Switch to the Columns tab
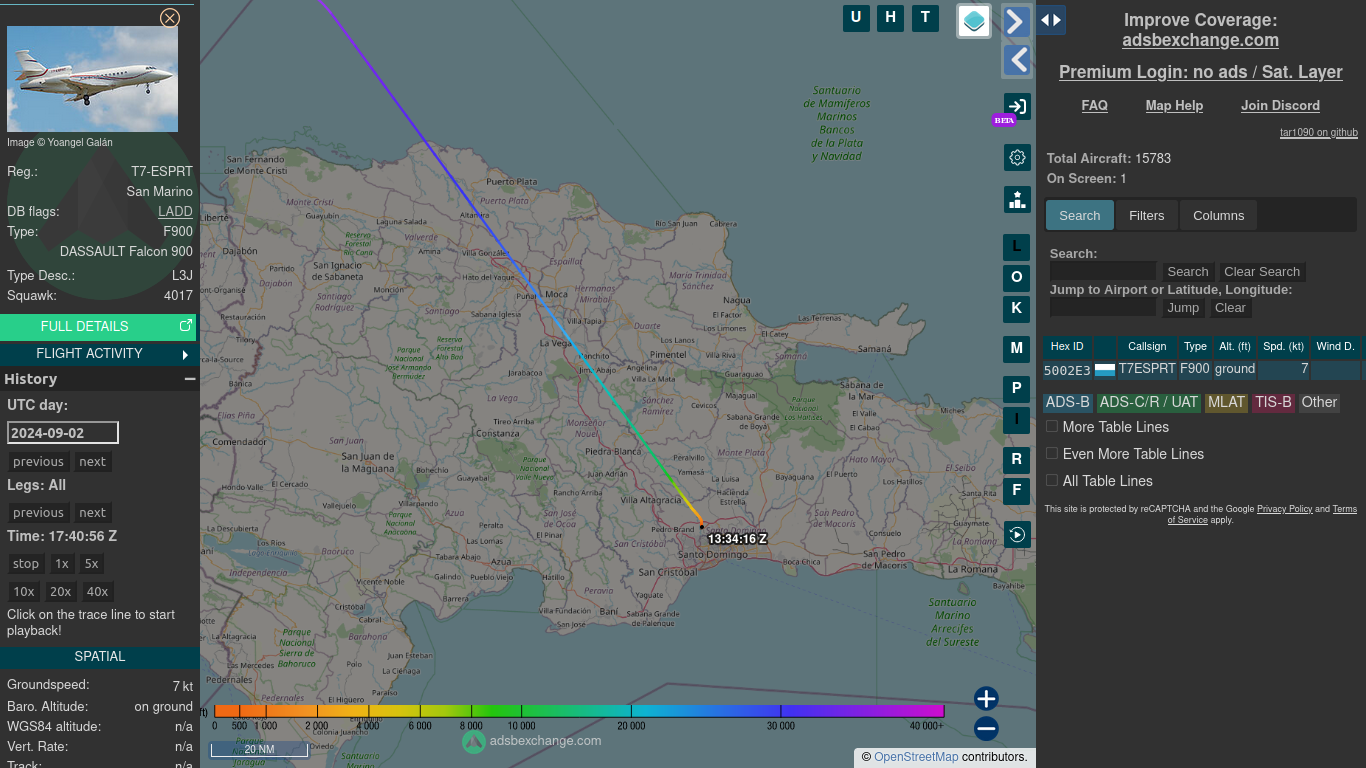This screenshot has width=1366, height=768. [1218, 215]
